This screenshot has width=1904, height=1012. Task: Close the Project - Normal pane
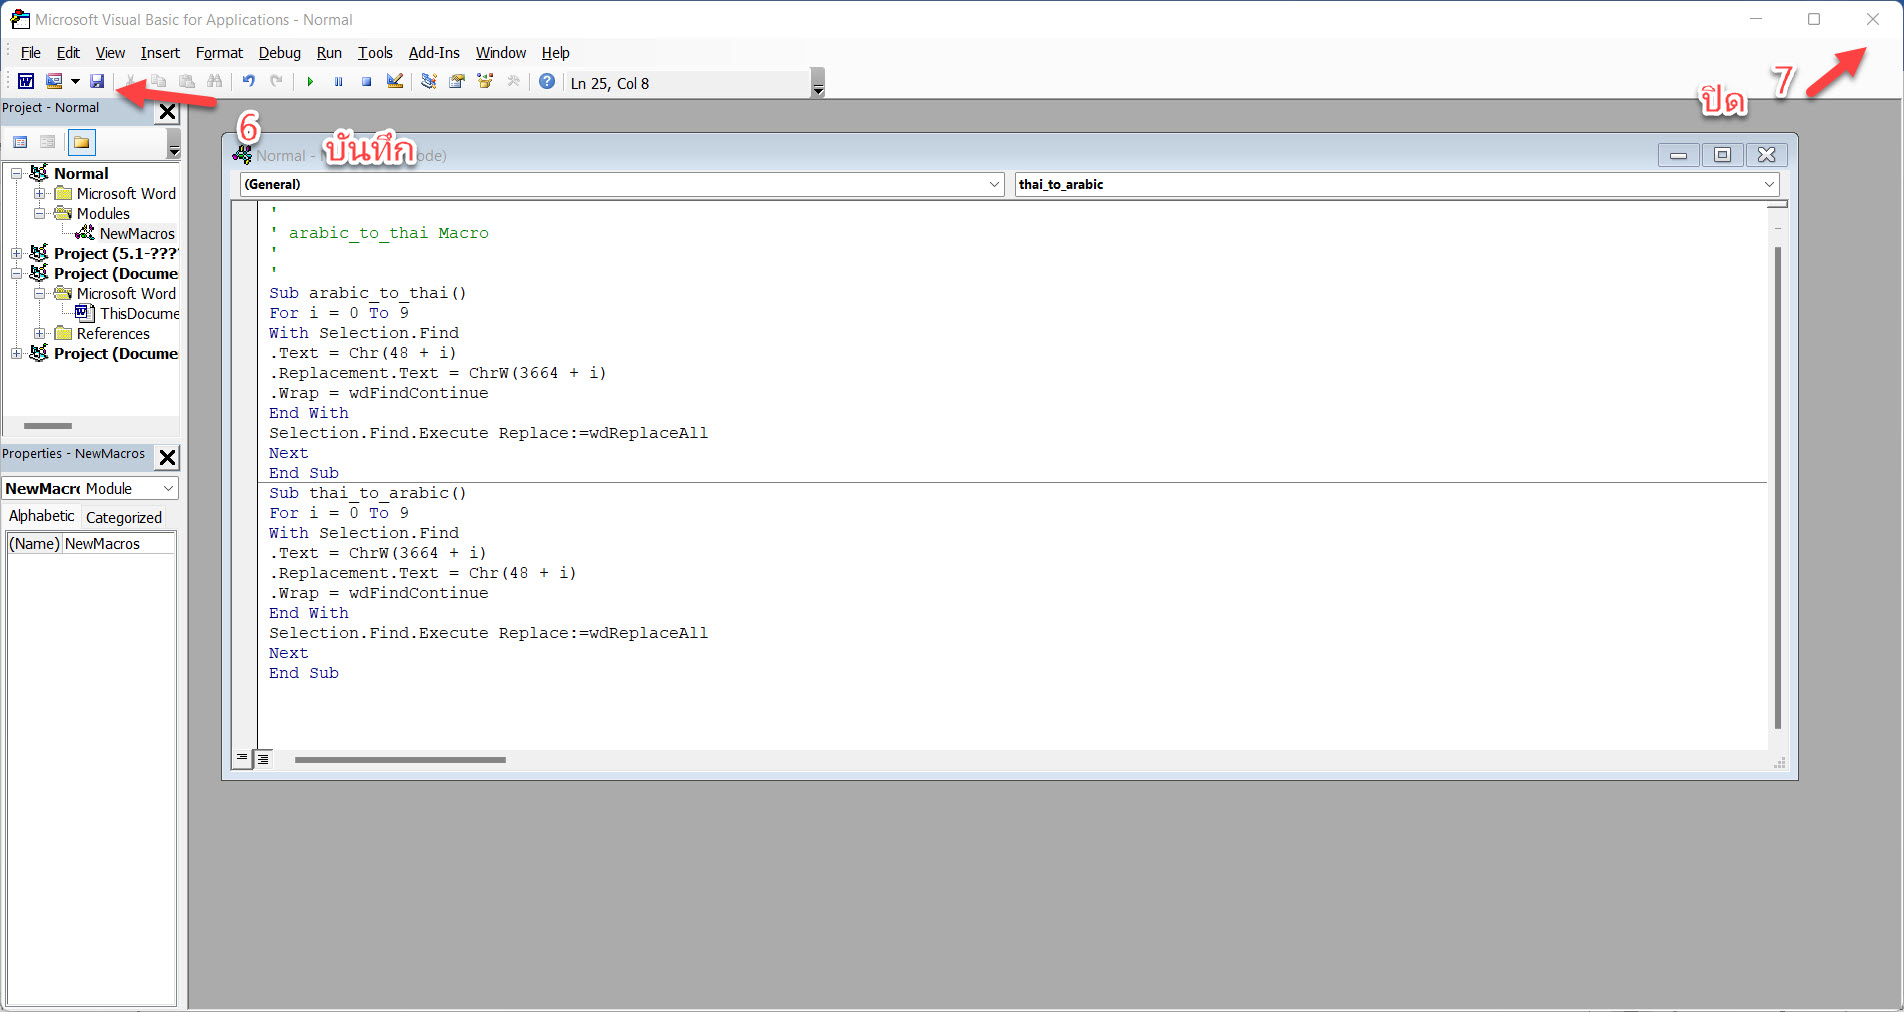(168, 111)
